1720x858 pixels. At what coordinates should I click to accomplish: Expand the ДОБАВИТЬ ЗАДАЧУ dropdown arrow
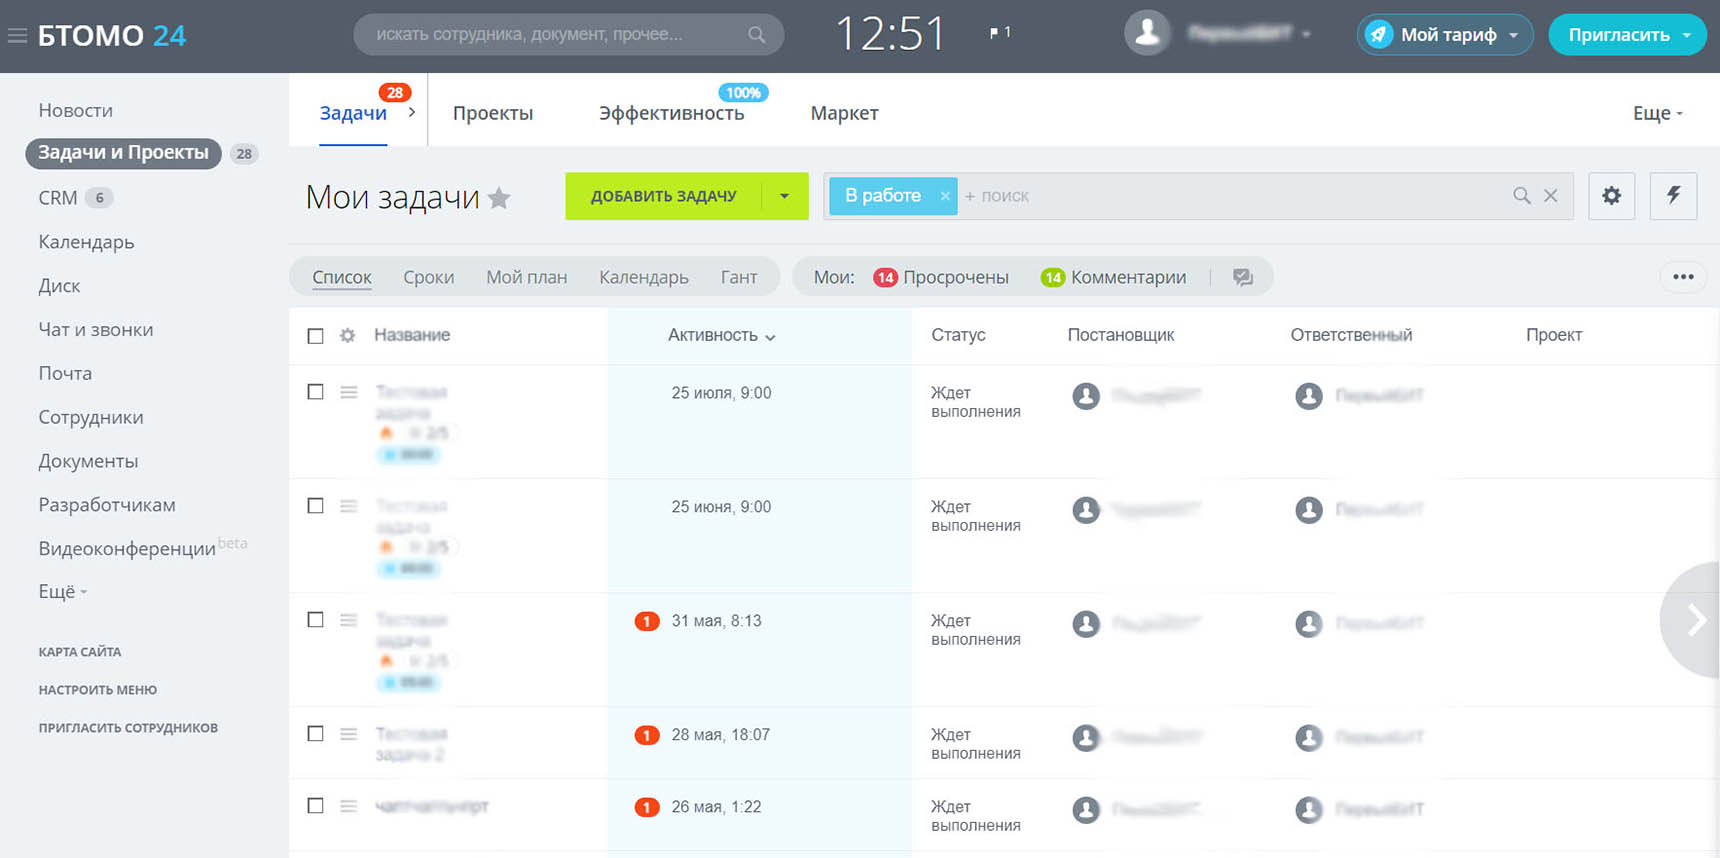[785, 196]
